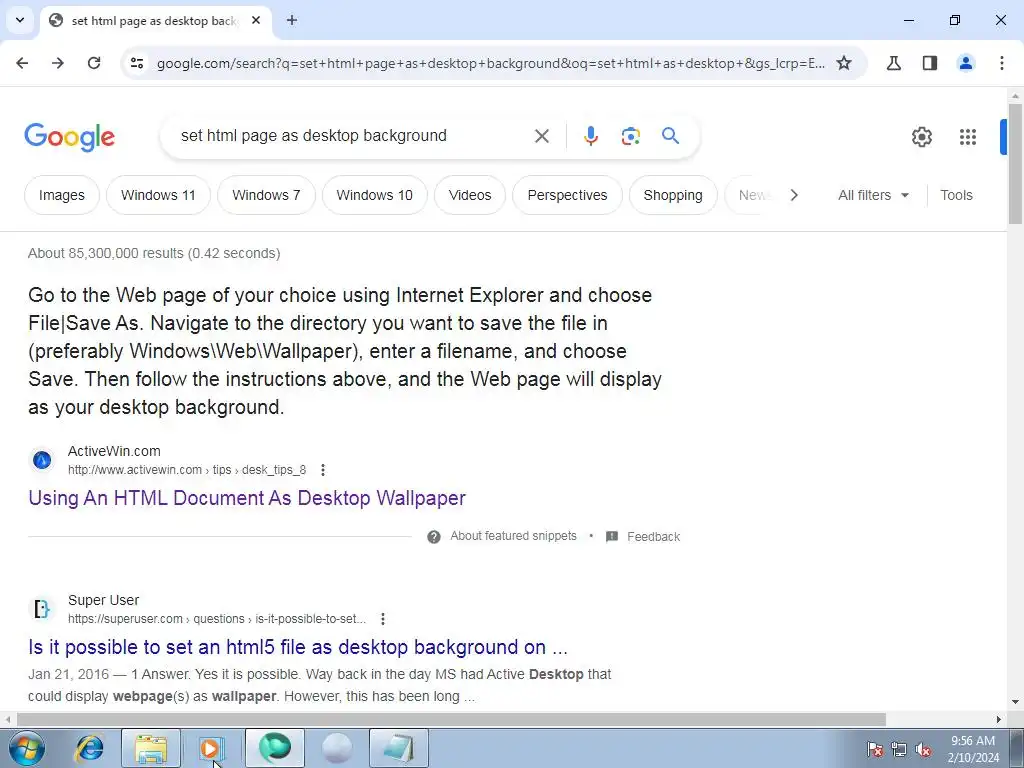
Task: Open more options for the ActiveWin.com result
Action: click(x=323, y=470)
